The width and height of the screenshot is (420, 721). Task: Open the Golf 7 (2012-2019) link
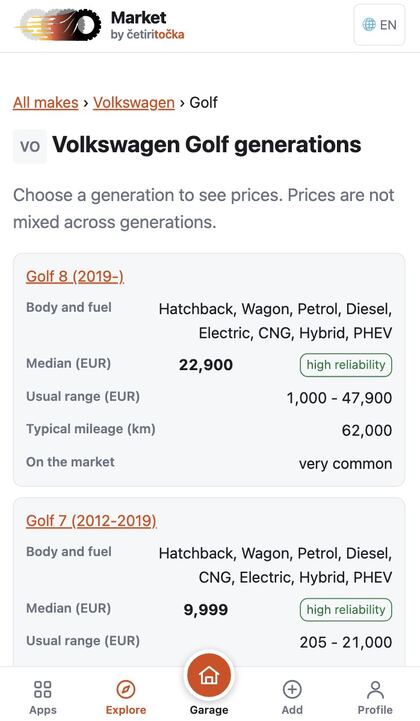click(x=91, y=521)
